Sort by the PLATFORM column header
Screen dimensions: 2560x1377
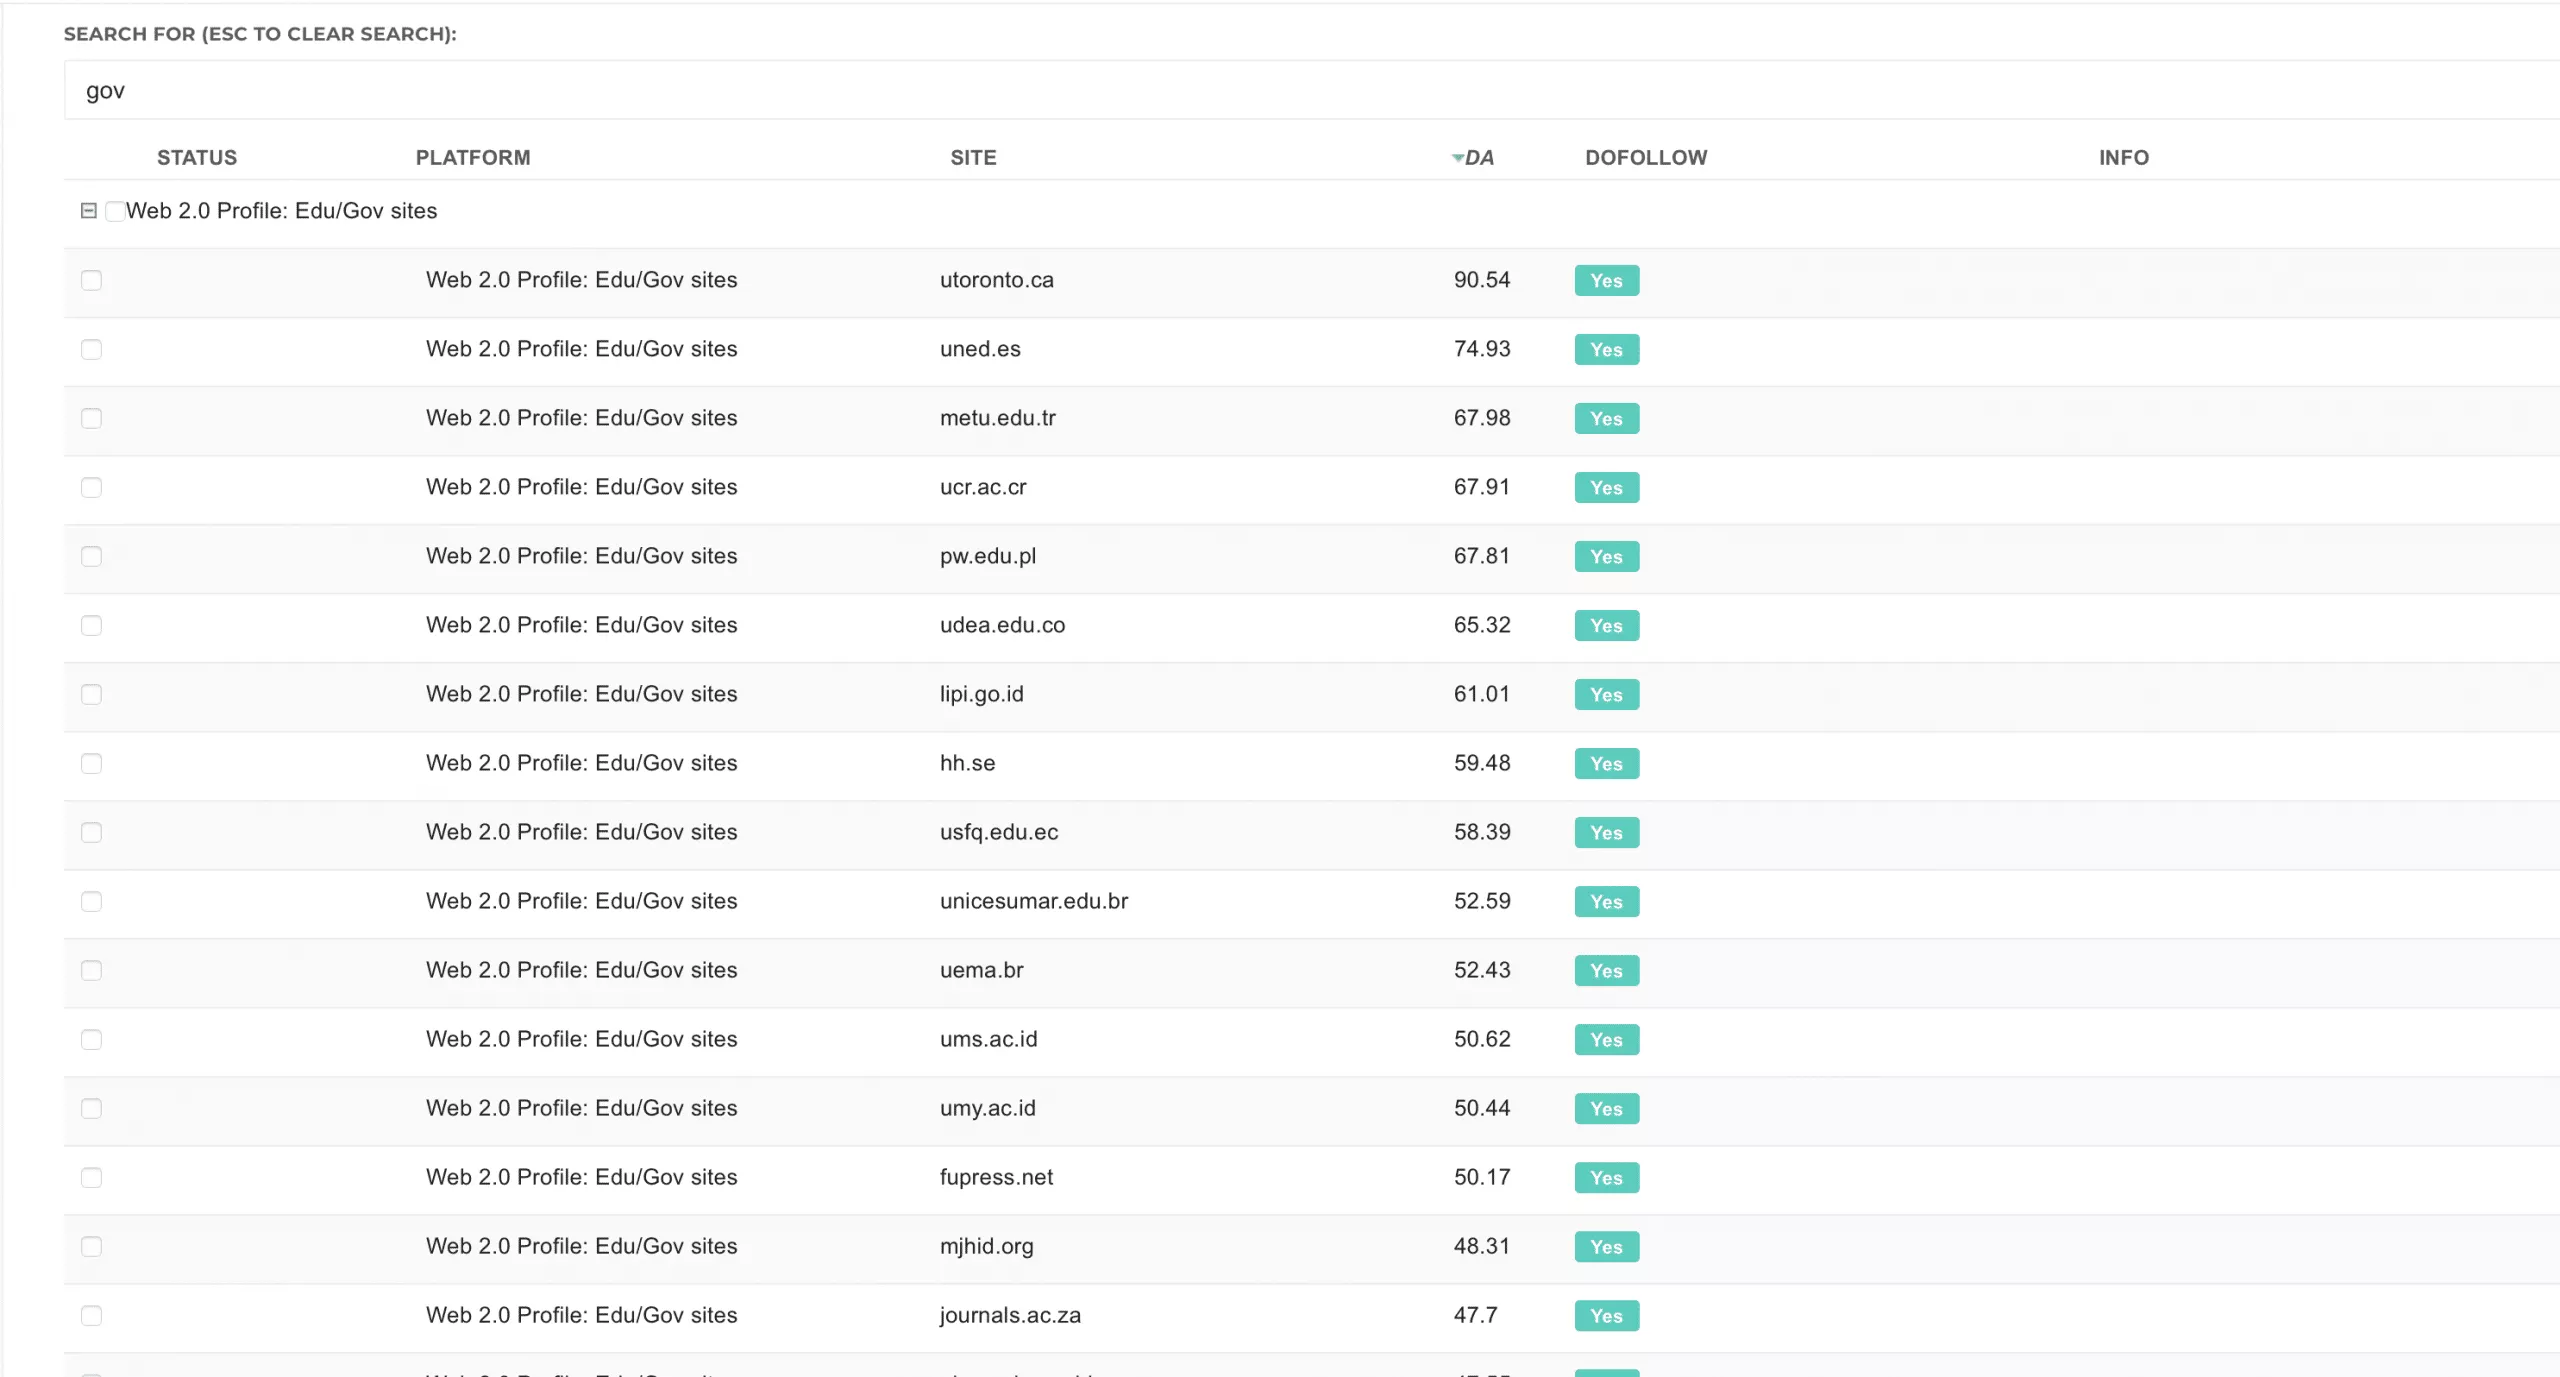[473, 158]
